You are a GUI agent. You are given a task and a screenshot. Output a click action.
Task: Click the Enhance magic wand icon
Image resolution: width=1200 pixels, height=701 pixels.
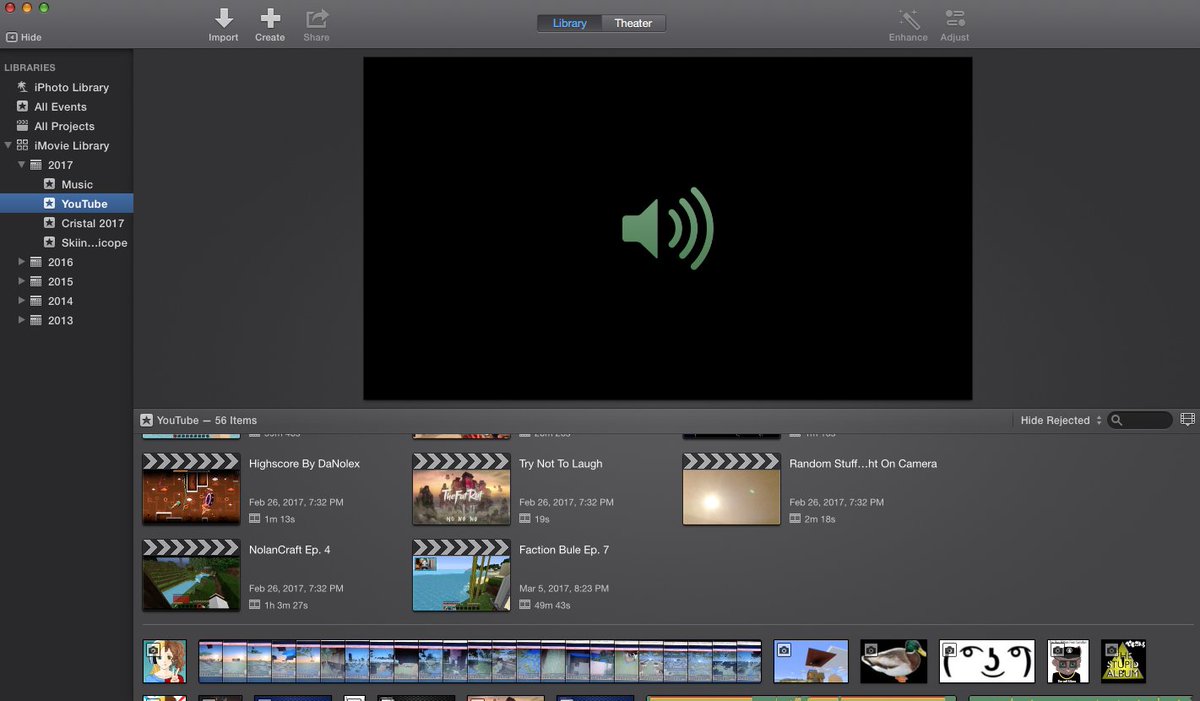pyautogui.click(x=908, y=18)
